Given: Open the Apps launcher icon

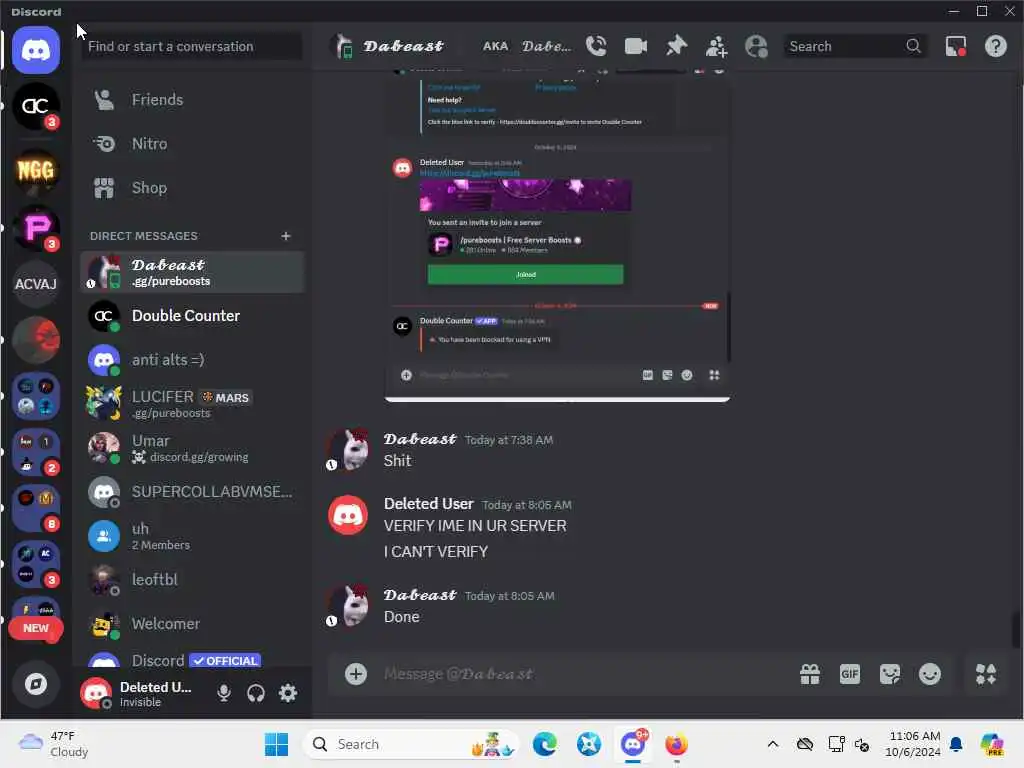Looking at the screenshot, I should (x=985, y=674).
